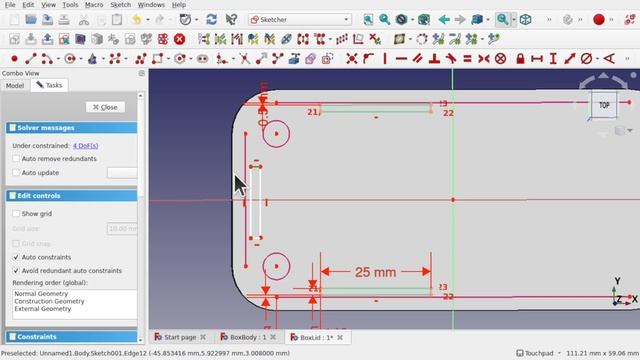Viewport: 640px width, 360px height.
Task: Apply the Angle constraint
Action: click(609, 59)
